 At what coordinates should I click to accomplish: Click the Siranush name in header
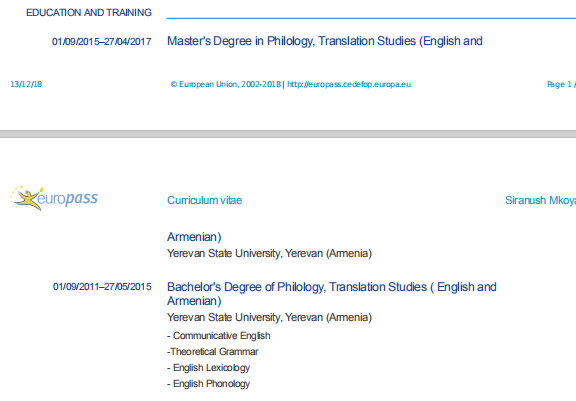point(540,200)
